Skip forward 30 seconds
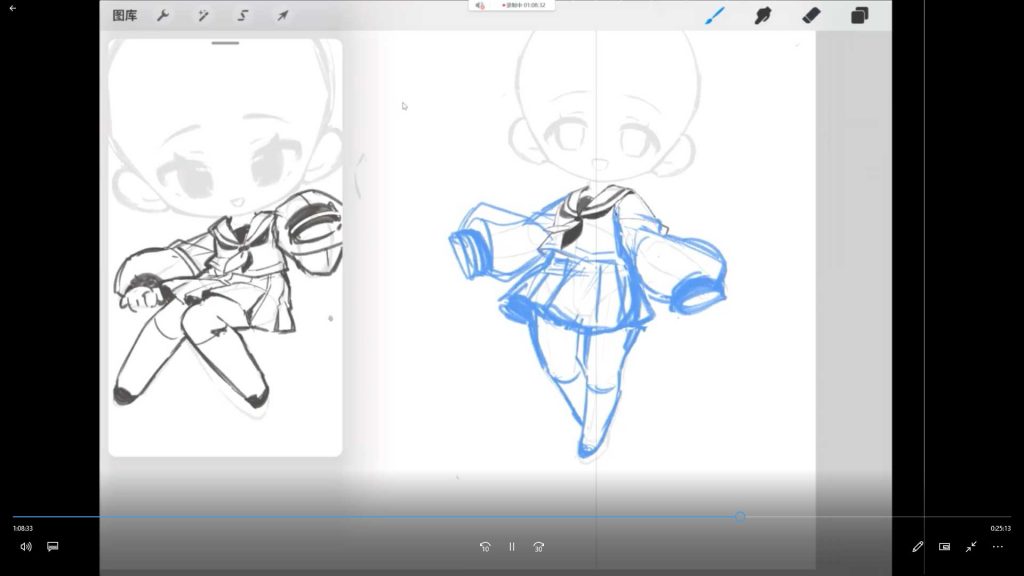The width and height of the screenshot is (1024, 576). pos(539,547)
